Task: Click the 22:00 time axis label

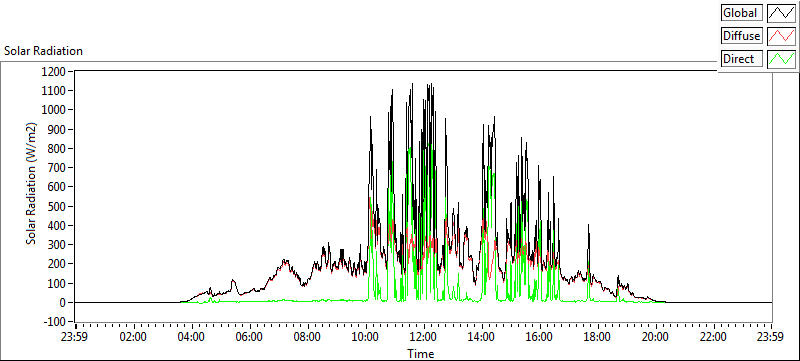Action: click(714, 337)
